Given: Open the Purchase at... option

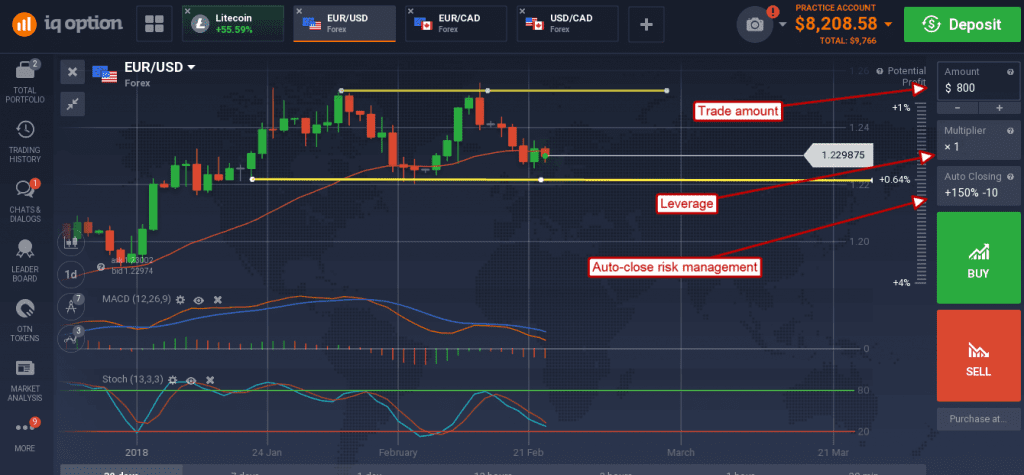Looking at the screenshot, I should coord(979,419).
